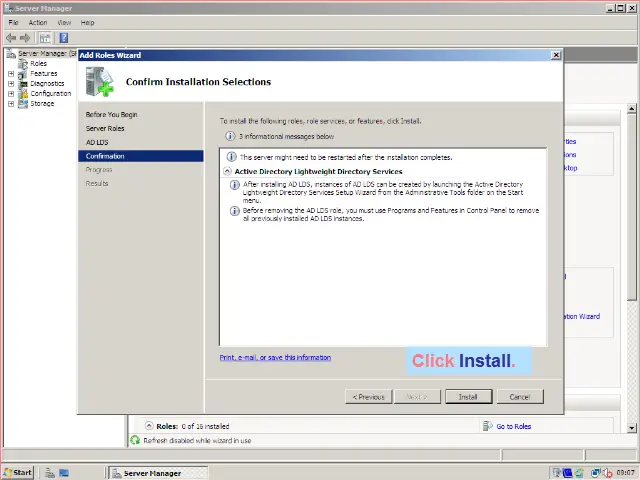Click the info icon beside 'Before removing the AD LDS role'

pyautogui.click(x=234, y=211)
